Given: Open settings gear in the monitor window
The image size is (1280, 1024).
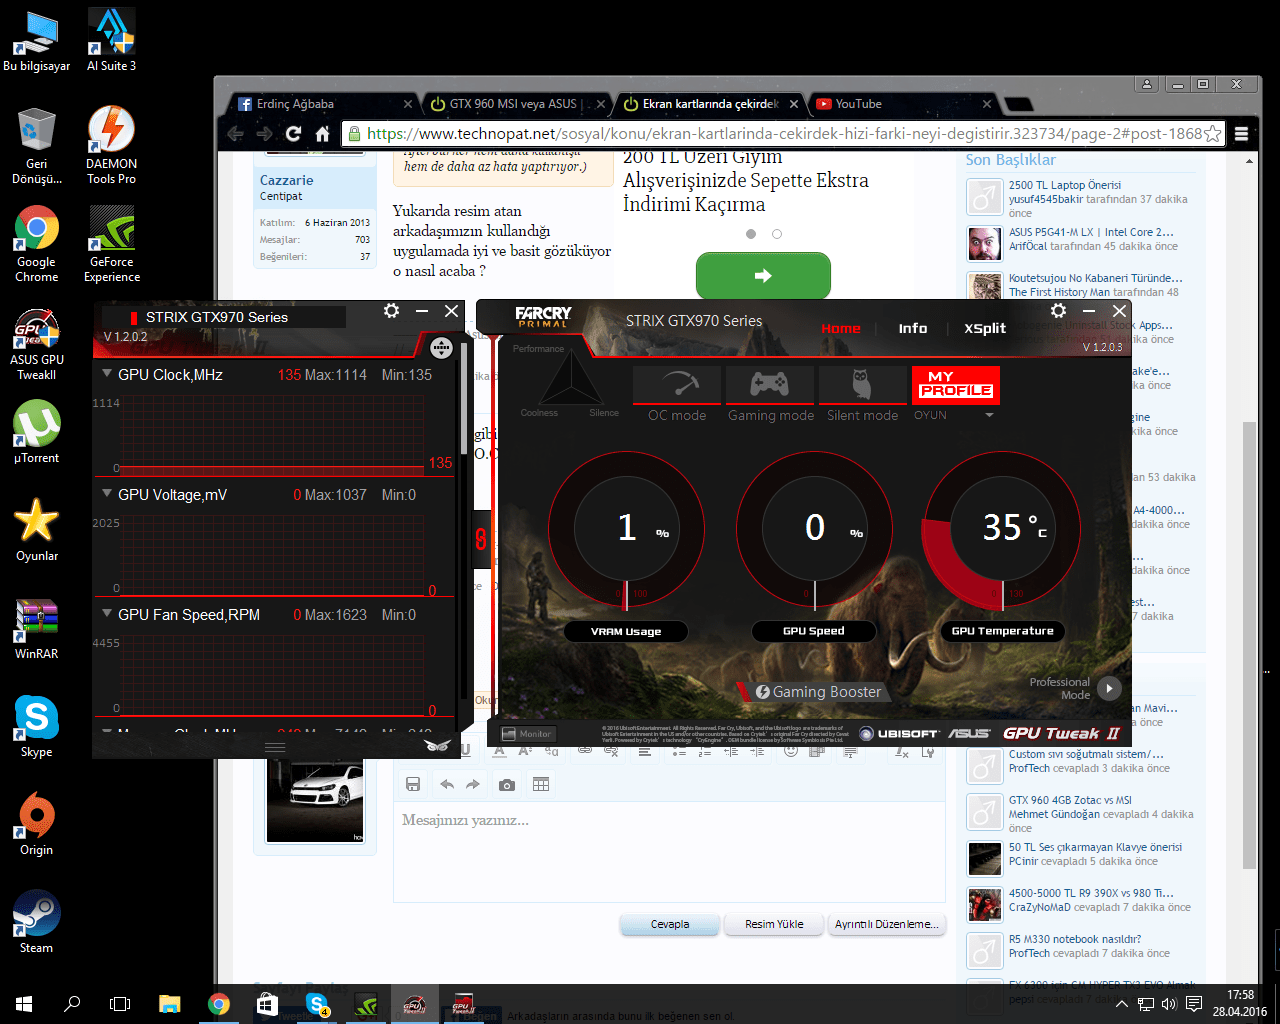Looking at the screenshot, I should 391,311.
